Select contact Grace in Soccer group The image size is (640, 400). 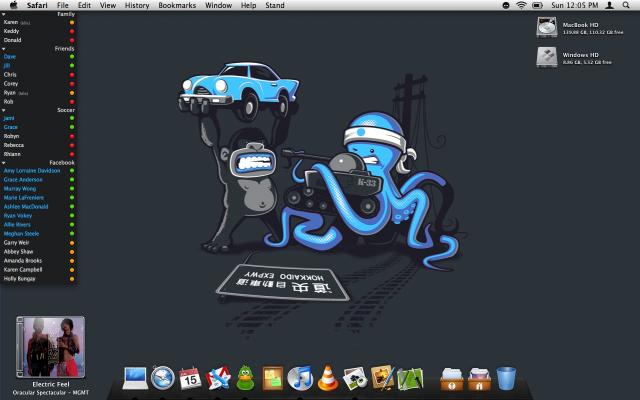tap(39, 127)
